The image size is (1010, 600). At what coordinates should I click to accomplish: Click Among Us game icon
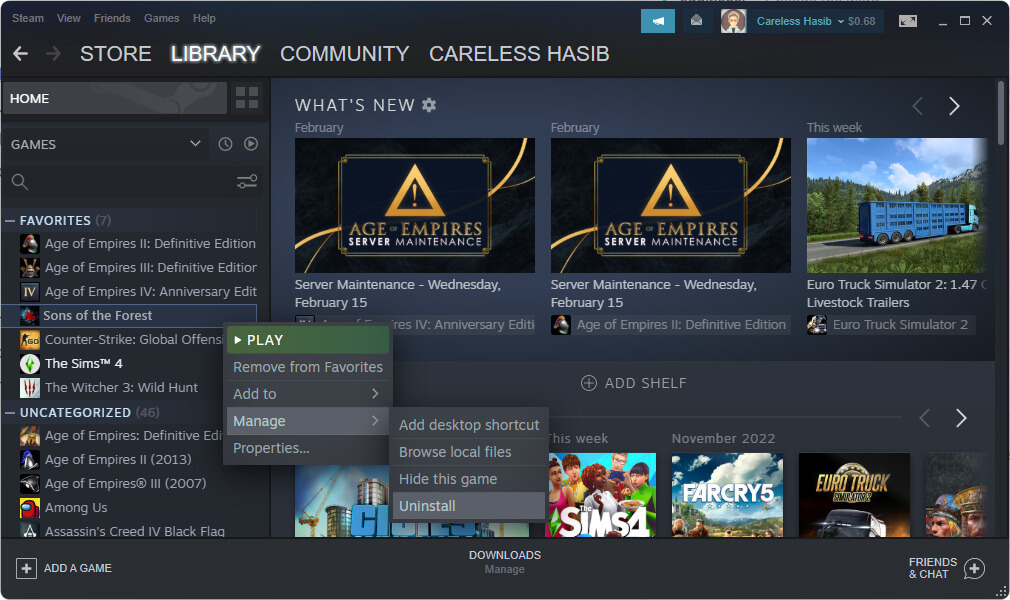(30, 508)
